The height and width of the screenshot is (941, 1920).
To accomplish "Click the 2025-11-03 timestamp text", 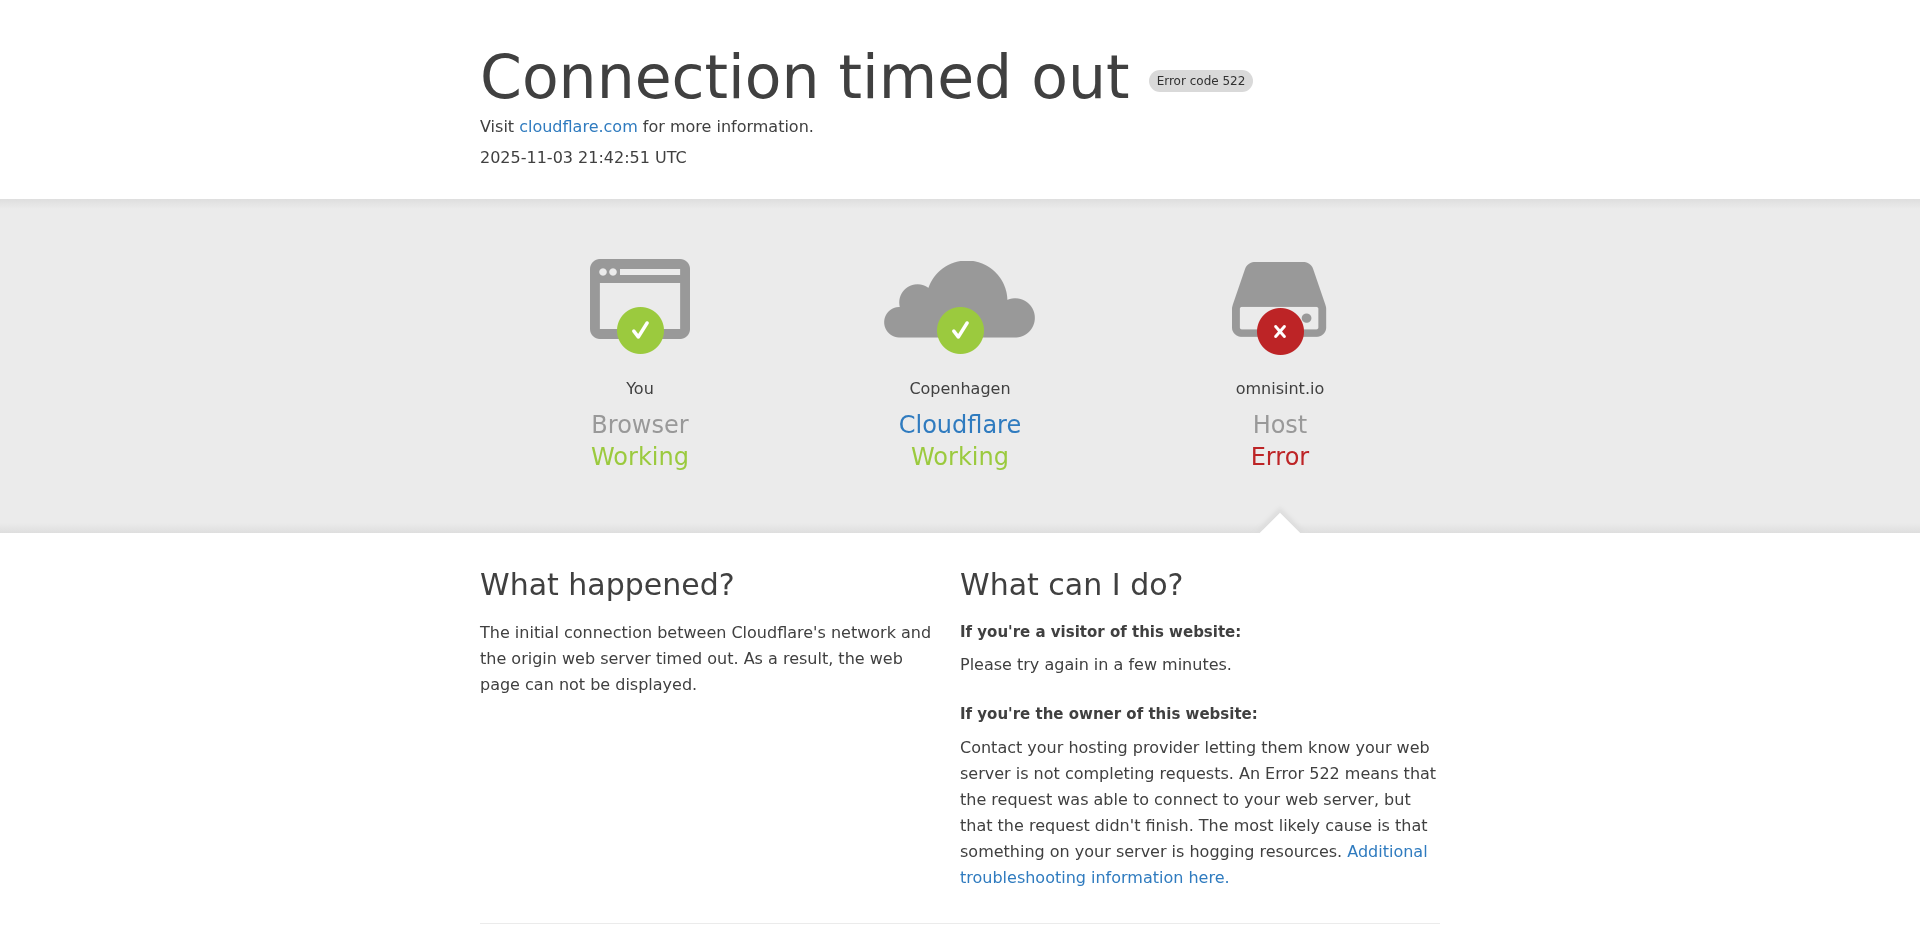I will tap(583, 158).
